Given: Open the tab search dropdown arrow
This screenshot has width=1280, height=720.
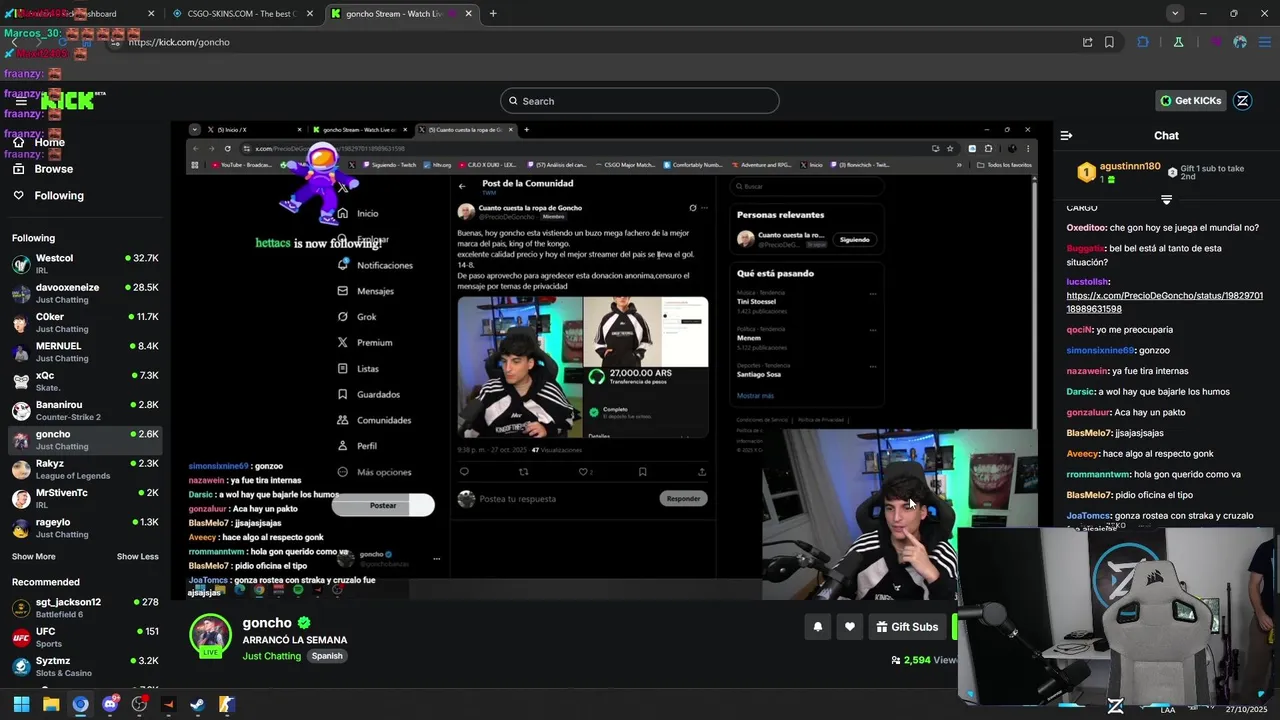Looking at the screenshot, I should pos(1175,14).
